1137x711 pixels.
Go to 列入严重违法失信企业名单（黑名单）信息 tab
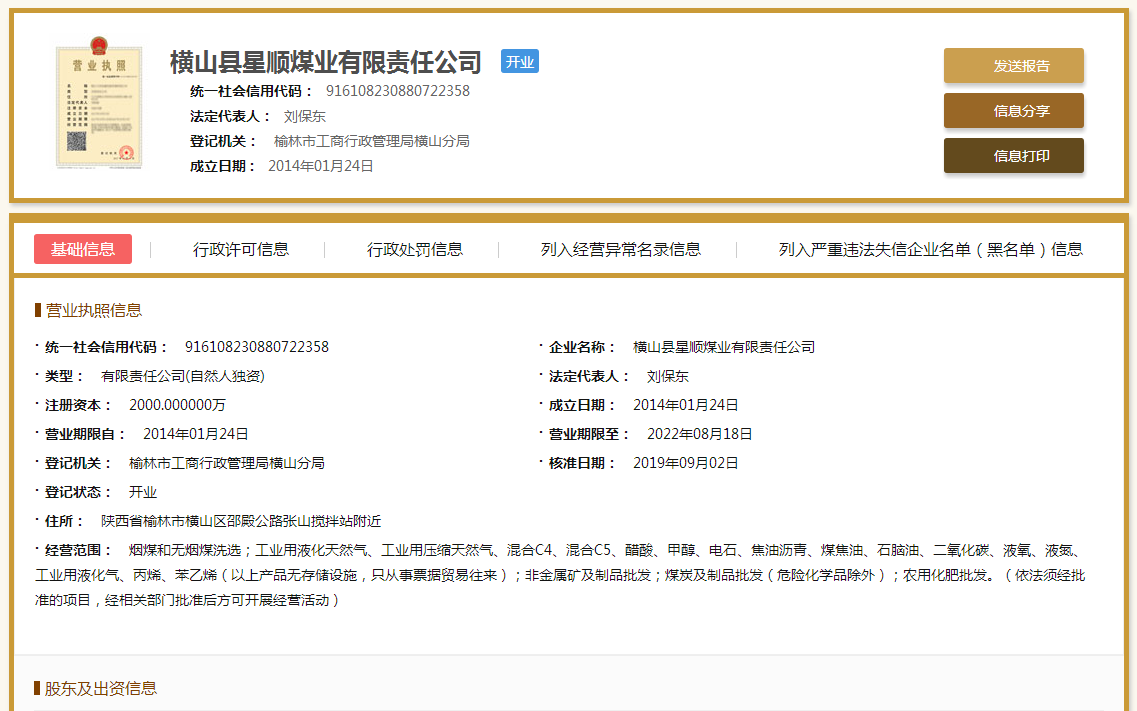click(930, 249)
